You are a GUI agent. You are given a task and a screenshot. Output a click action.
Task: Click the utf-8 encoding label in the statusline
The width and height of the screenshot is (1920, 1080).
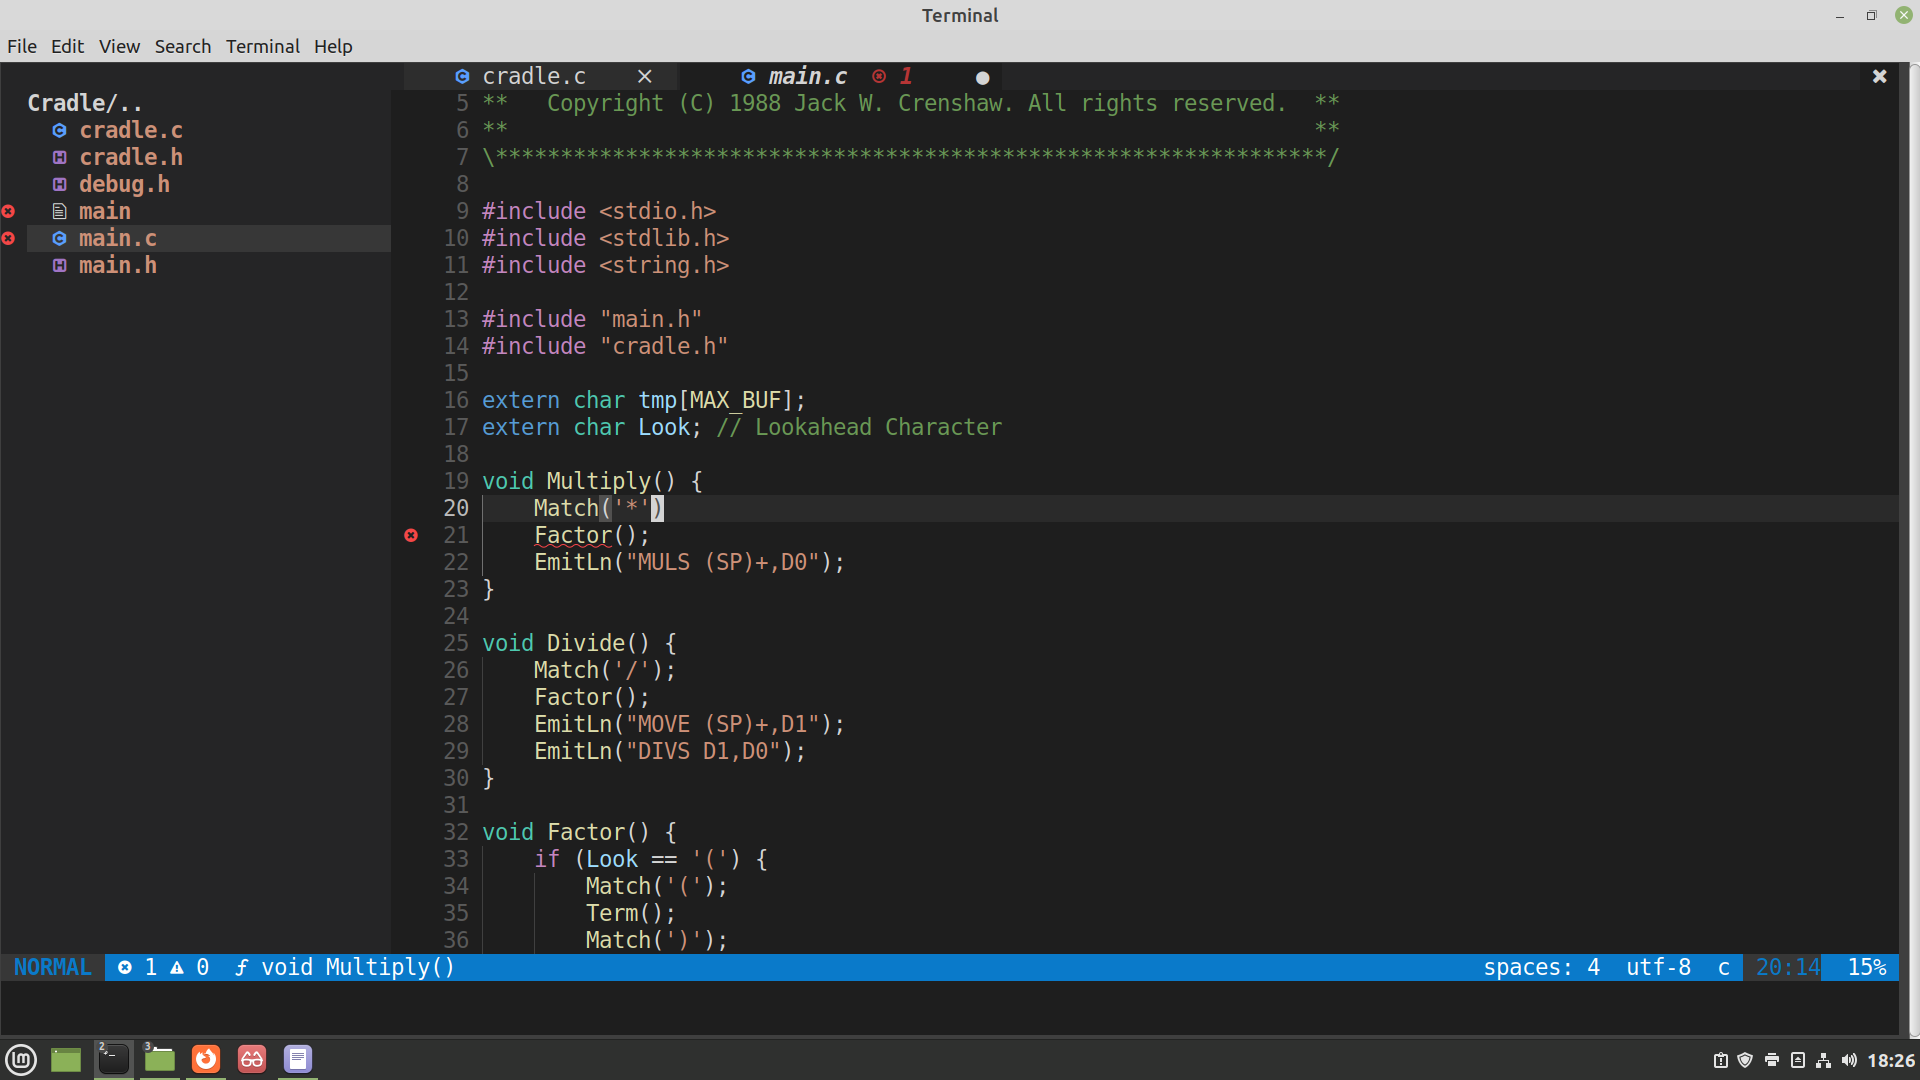1658,967
